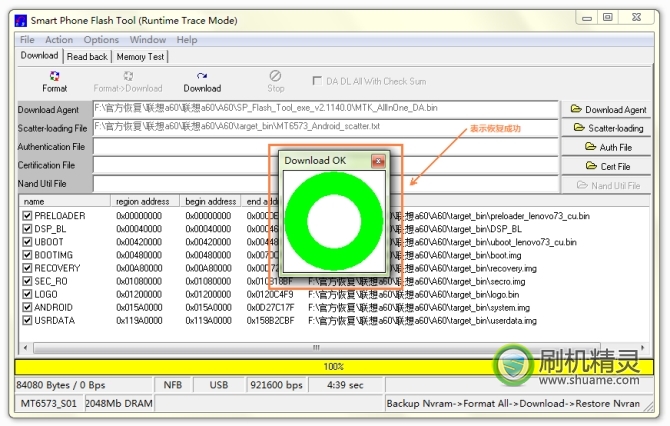Close the Download OK dialog
This screenshot has width=670, height=426.
coord(378,160)
